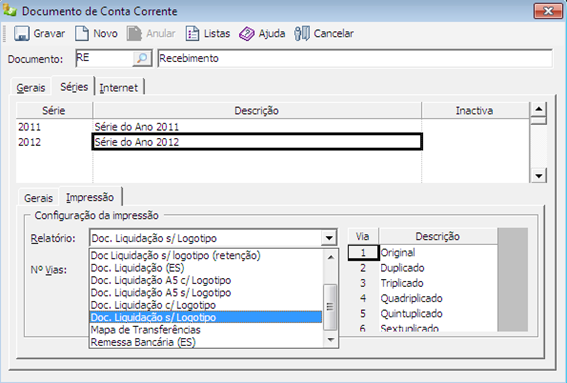567x383 pixels.
Task: Click the series table Descrição column header
Action: (x=257, y=110)
